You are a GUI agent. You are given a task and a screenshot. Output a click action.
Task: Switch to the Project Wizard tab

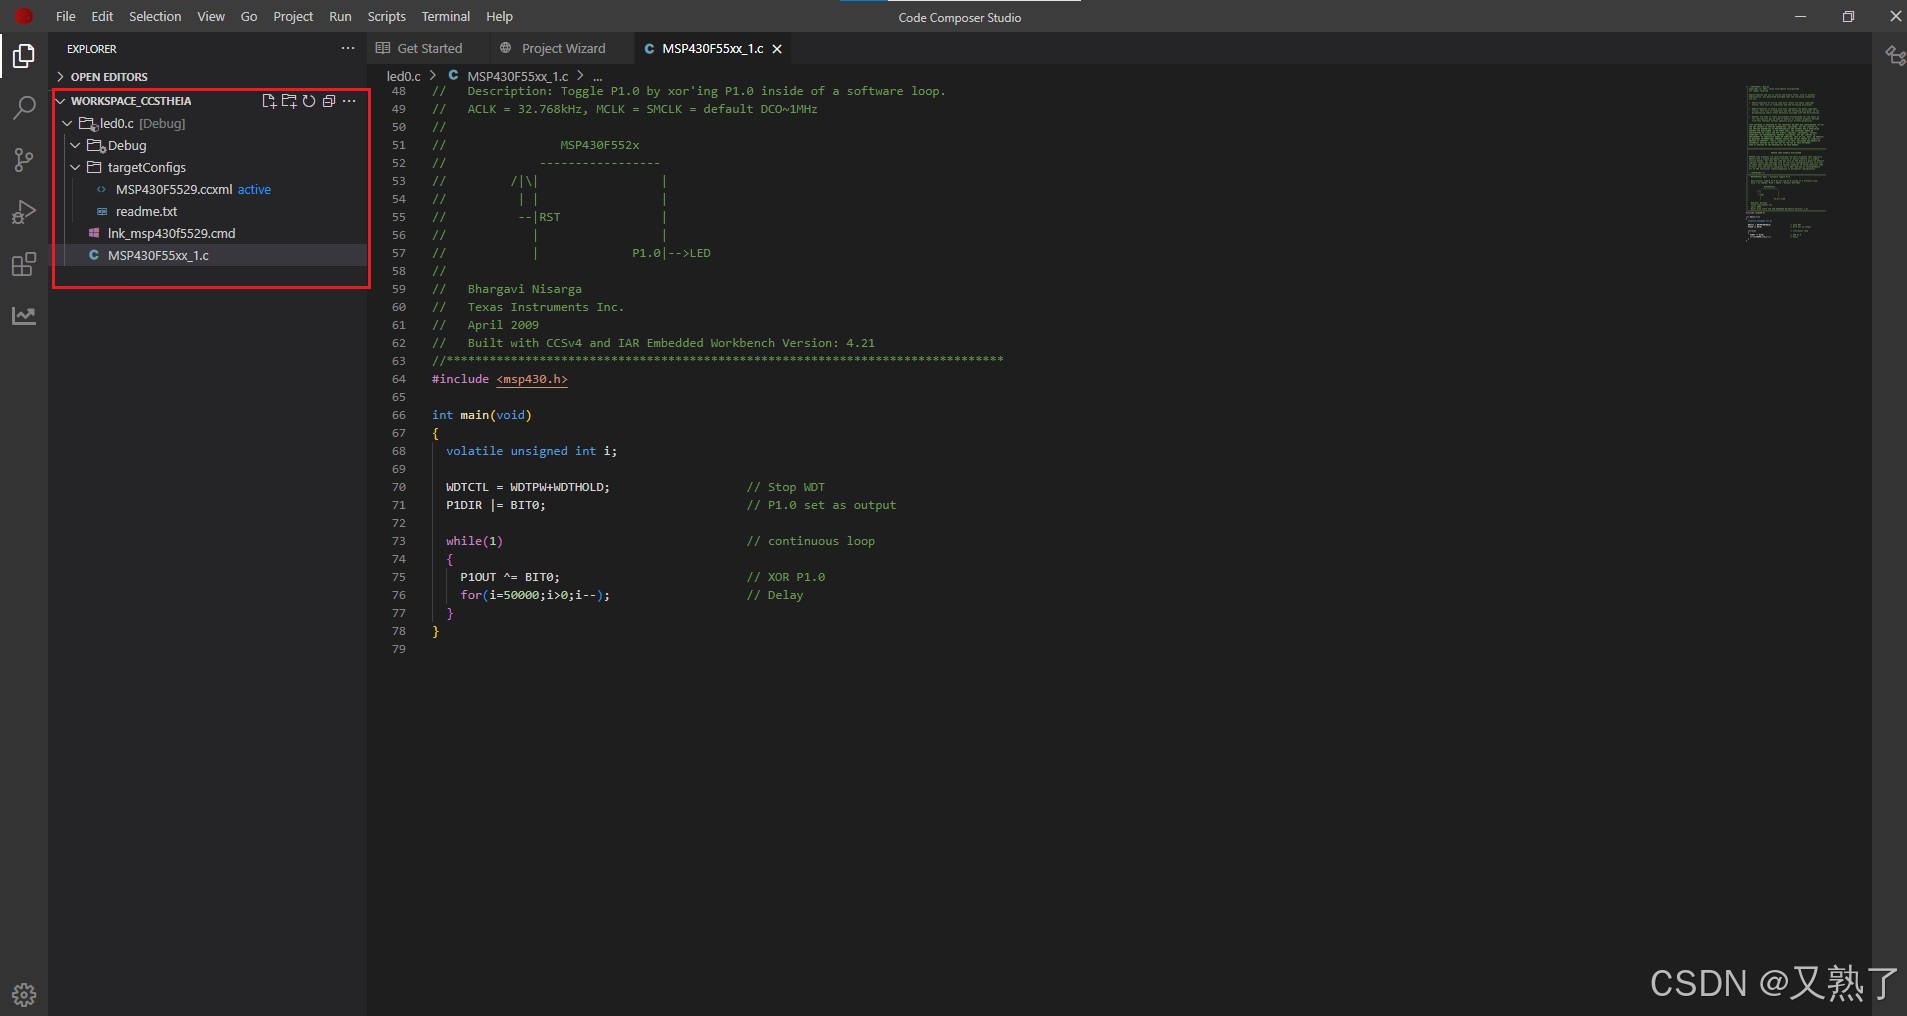coord(563,48)
